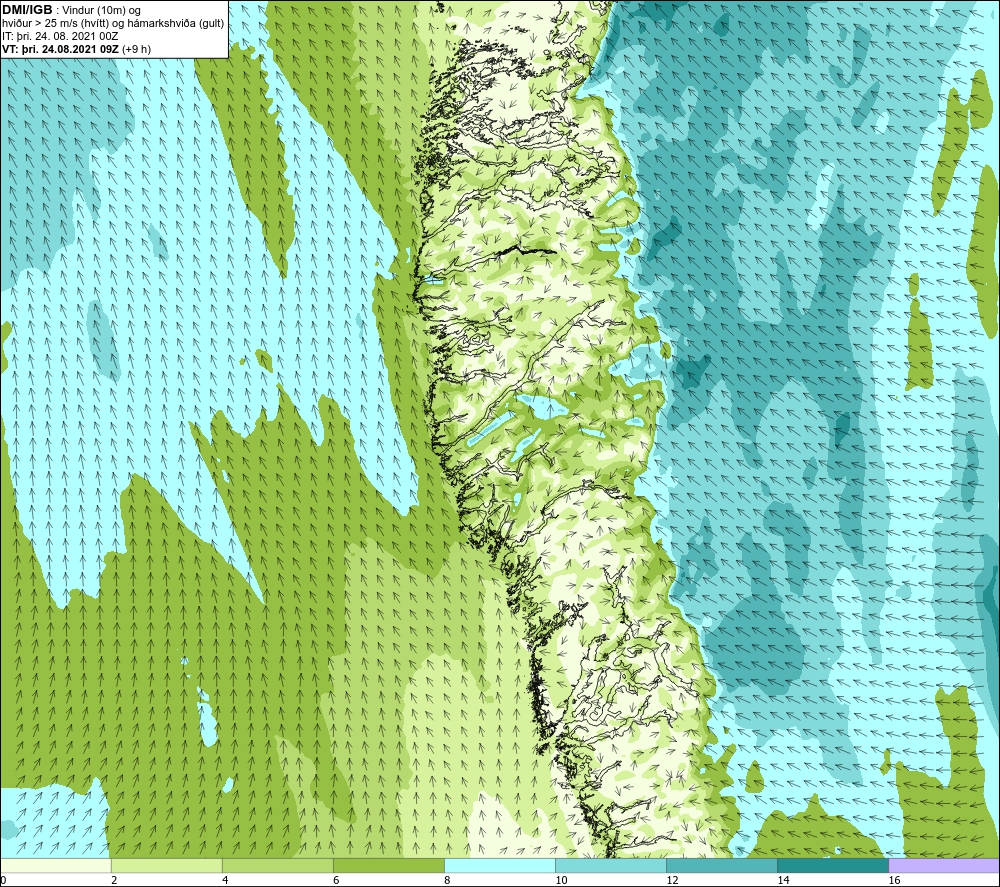Click the legend tick label 16
The height and width of the screenshot is (887, 1000).
[x=893, y=881]
